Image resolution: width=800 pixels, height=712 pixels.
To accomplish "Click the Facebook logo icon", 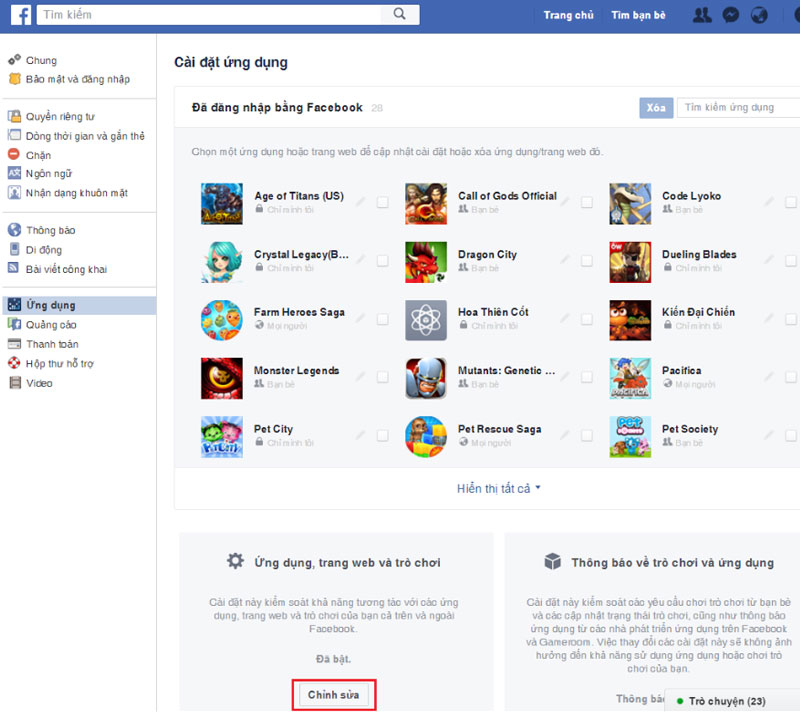I will click(21, 15).
